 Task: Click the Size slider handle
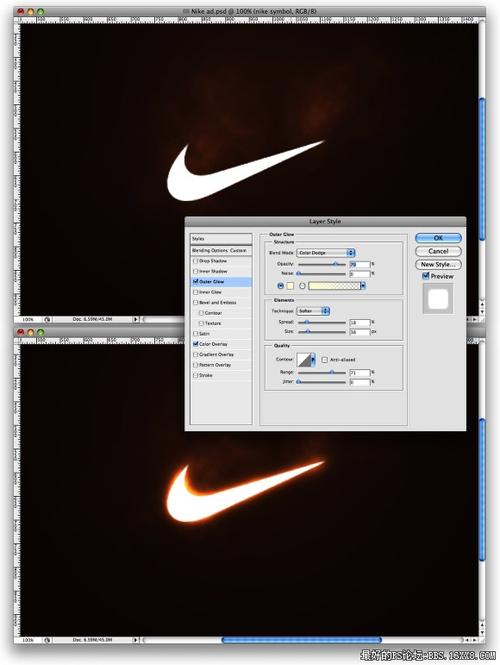coord(308,332)
